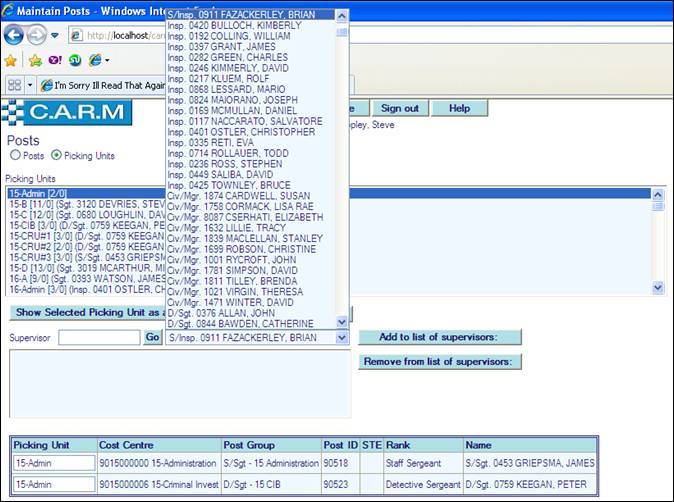Screen dimensions: 674x502
Task: Click the StumbleUpon toolbar icon
Action: coord(75,61)
